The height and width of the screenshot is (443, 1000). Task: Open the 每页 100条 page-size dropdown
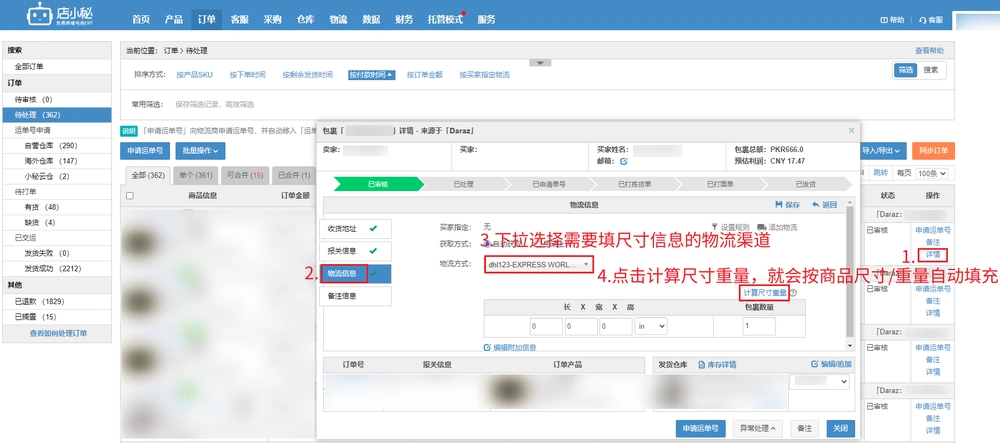click(932, 173)
